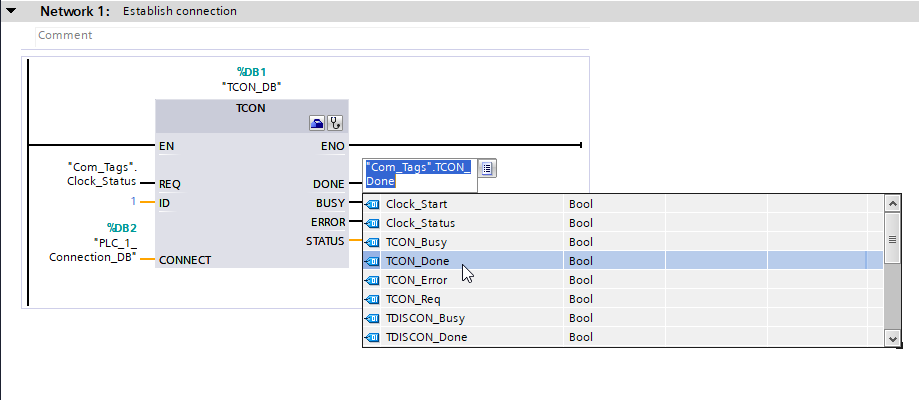The width and height of the screenshot is (919, 400).
Task: Select TCON_Done from the tag list
Action: pyautogui.click(x=417, y=262)
